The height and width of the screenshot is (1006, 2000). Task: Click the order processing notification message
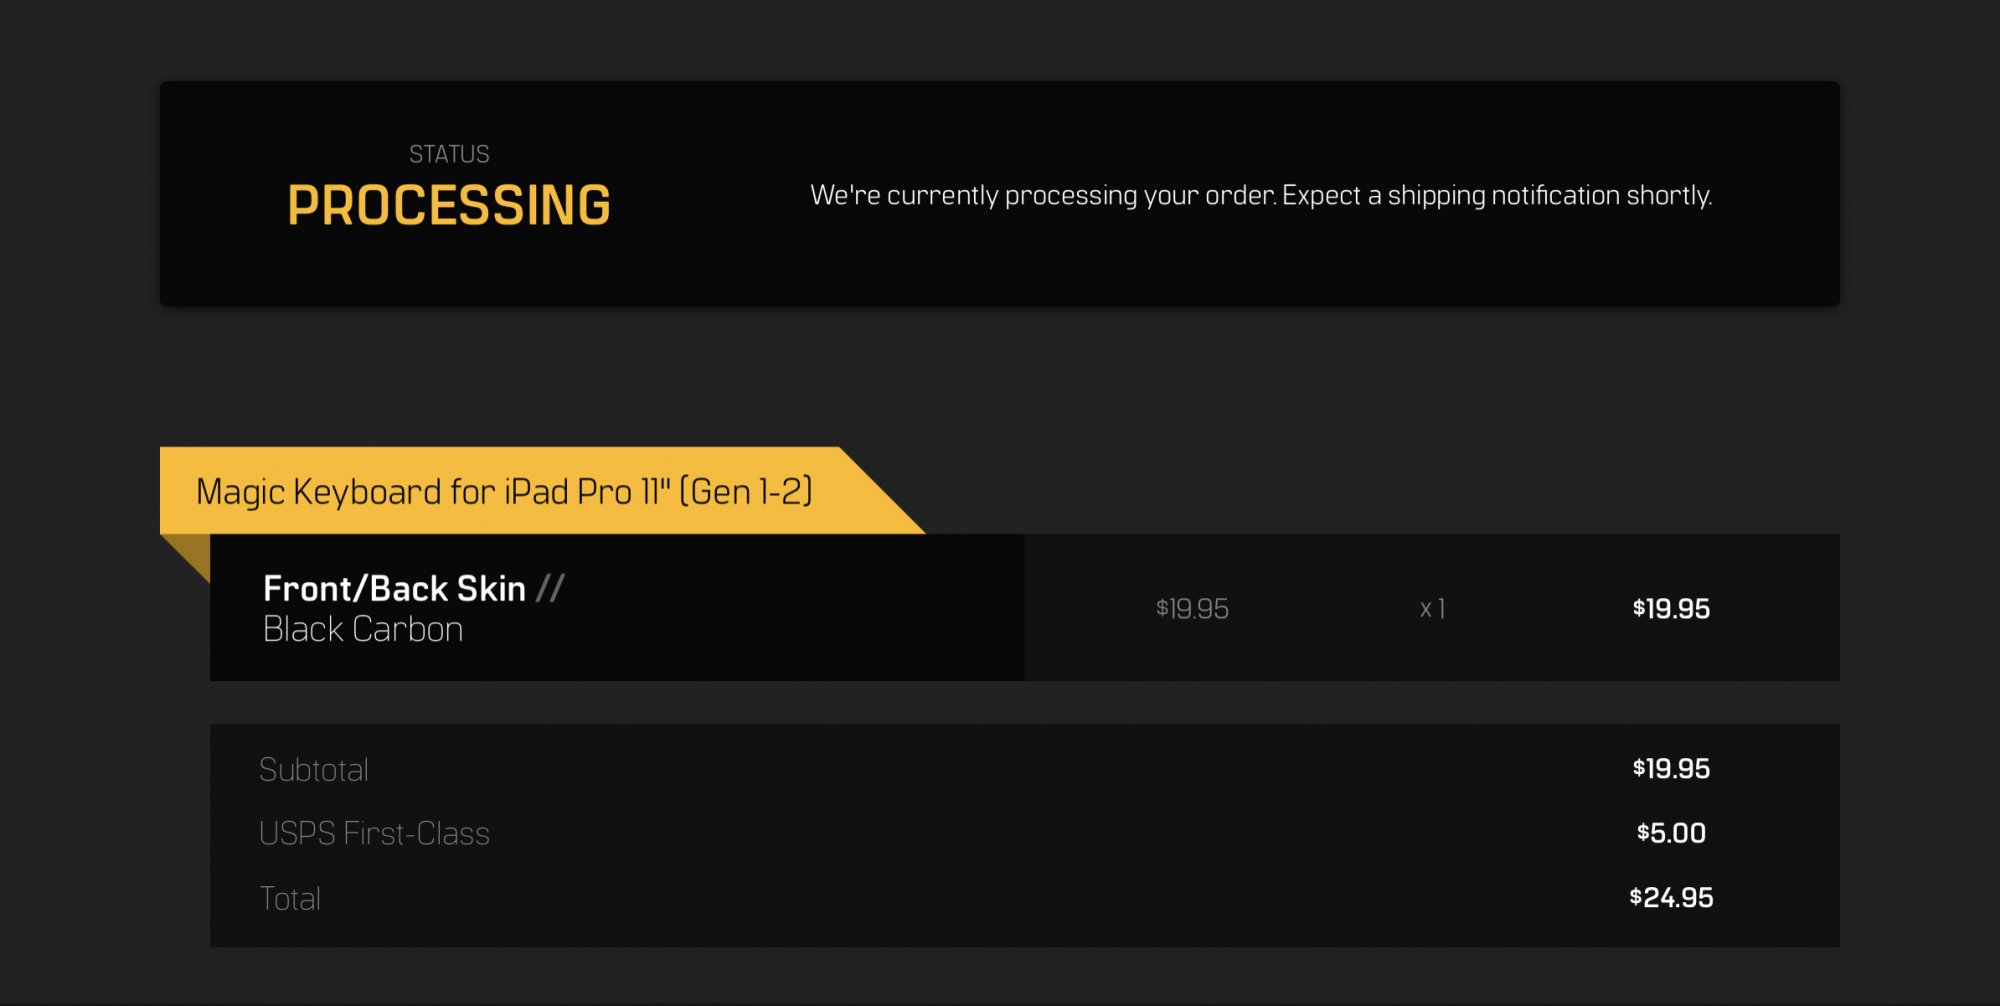tap(1261, 195)
